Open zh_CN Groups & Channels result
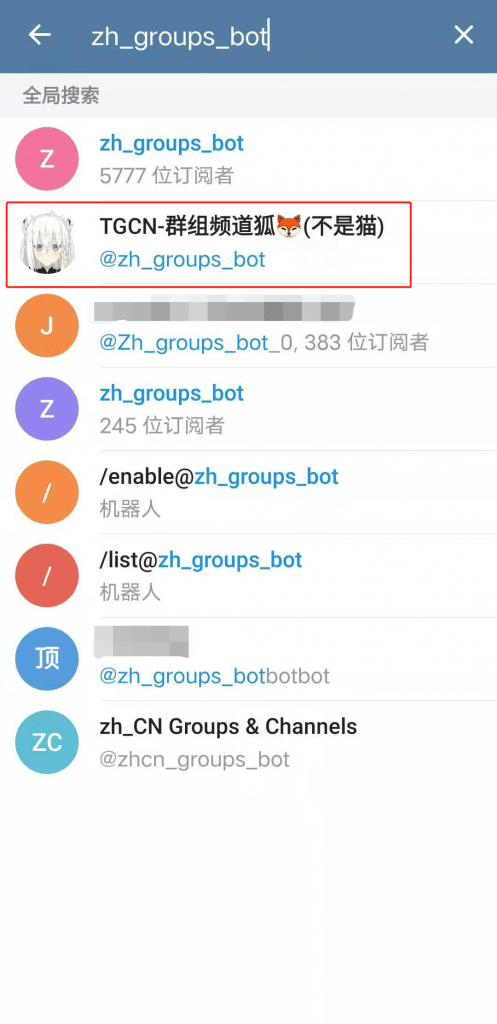Screen dimensions: 497x1024 coord(248,743)
